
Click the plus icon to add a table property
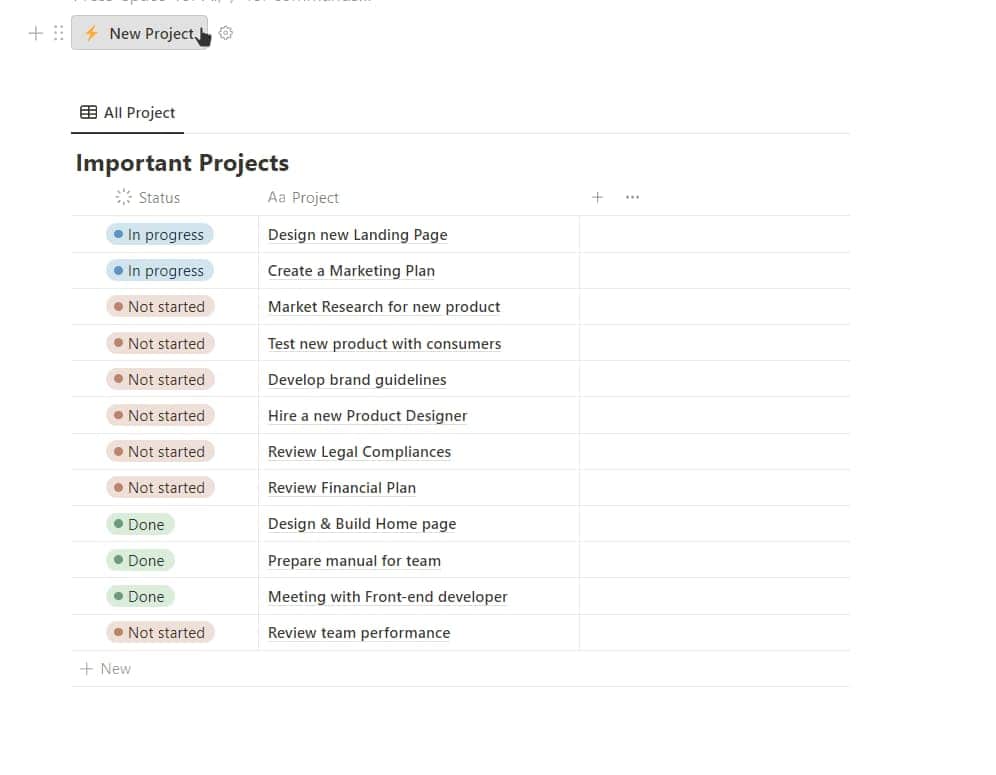[598, 197]
